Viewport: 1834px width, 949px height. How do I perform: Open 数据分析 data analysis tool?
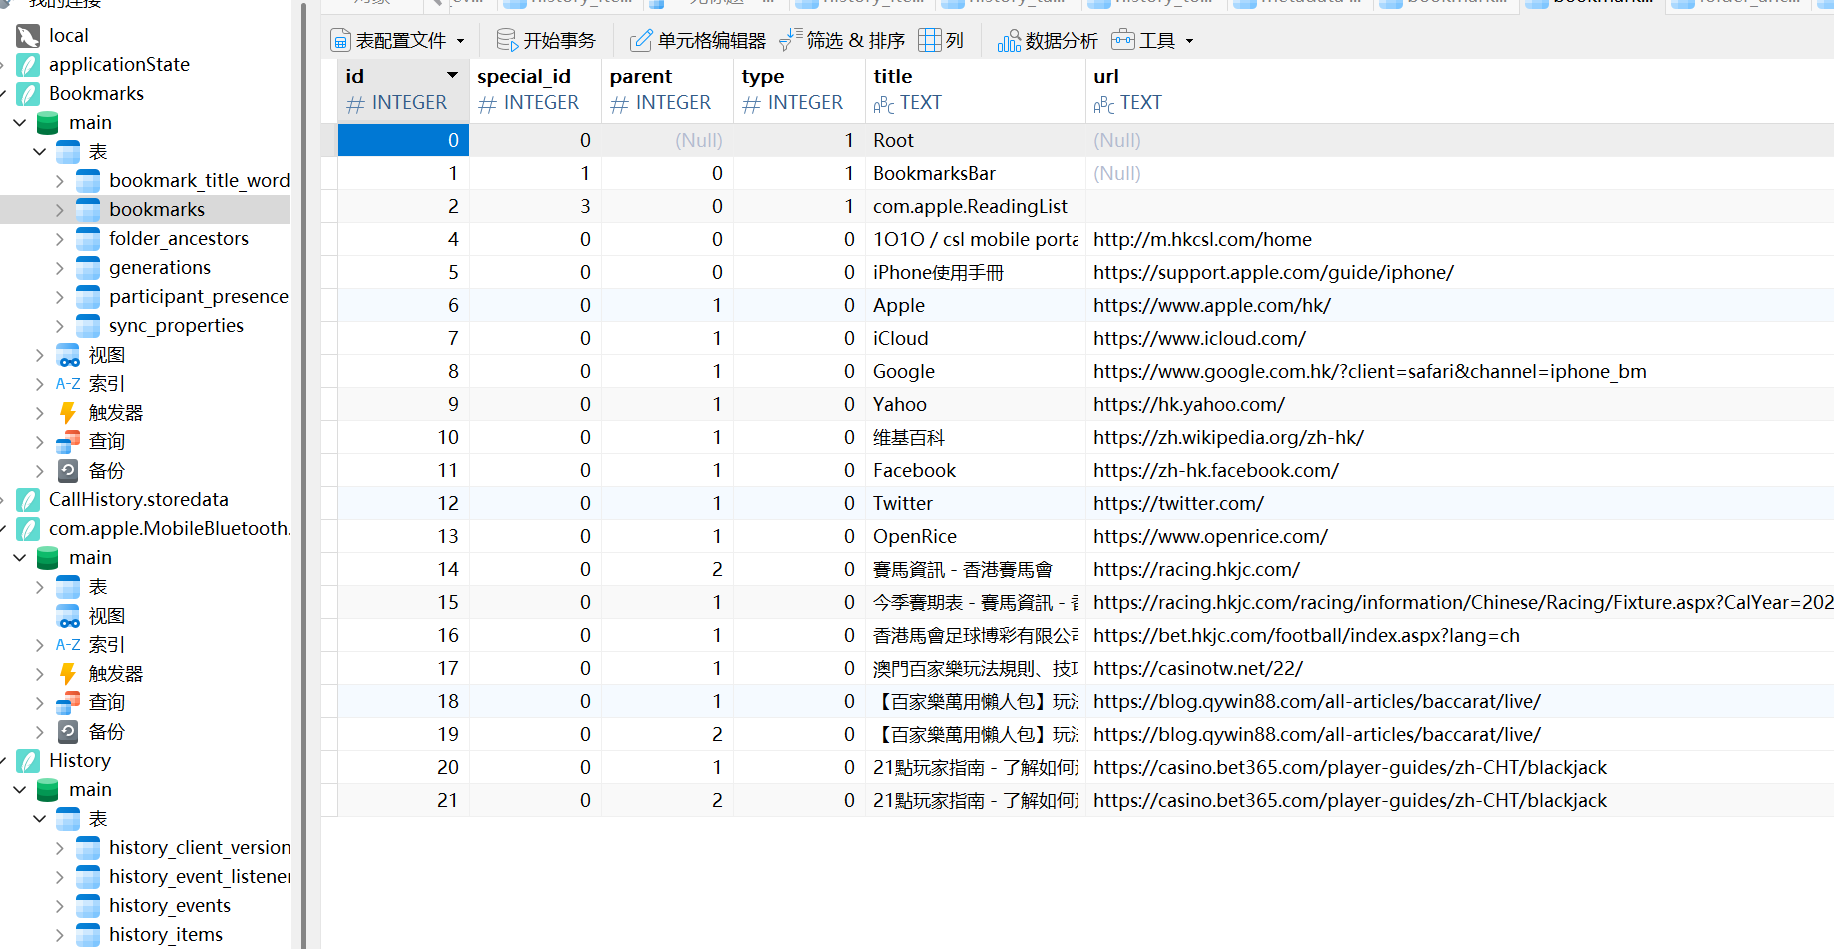1047,40
